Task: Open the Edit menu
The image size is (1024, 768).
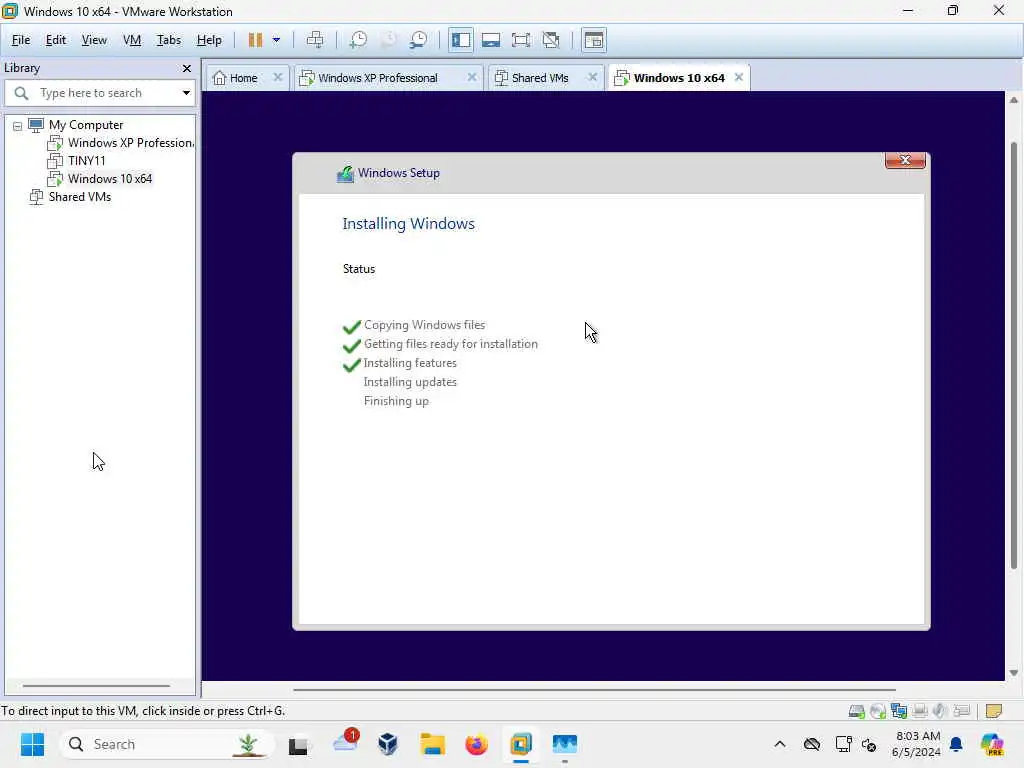Action: click(56, 40)
